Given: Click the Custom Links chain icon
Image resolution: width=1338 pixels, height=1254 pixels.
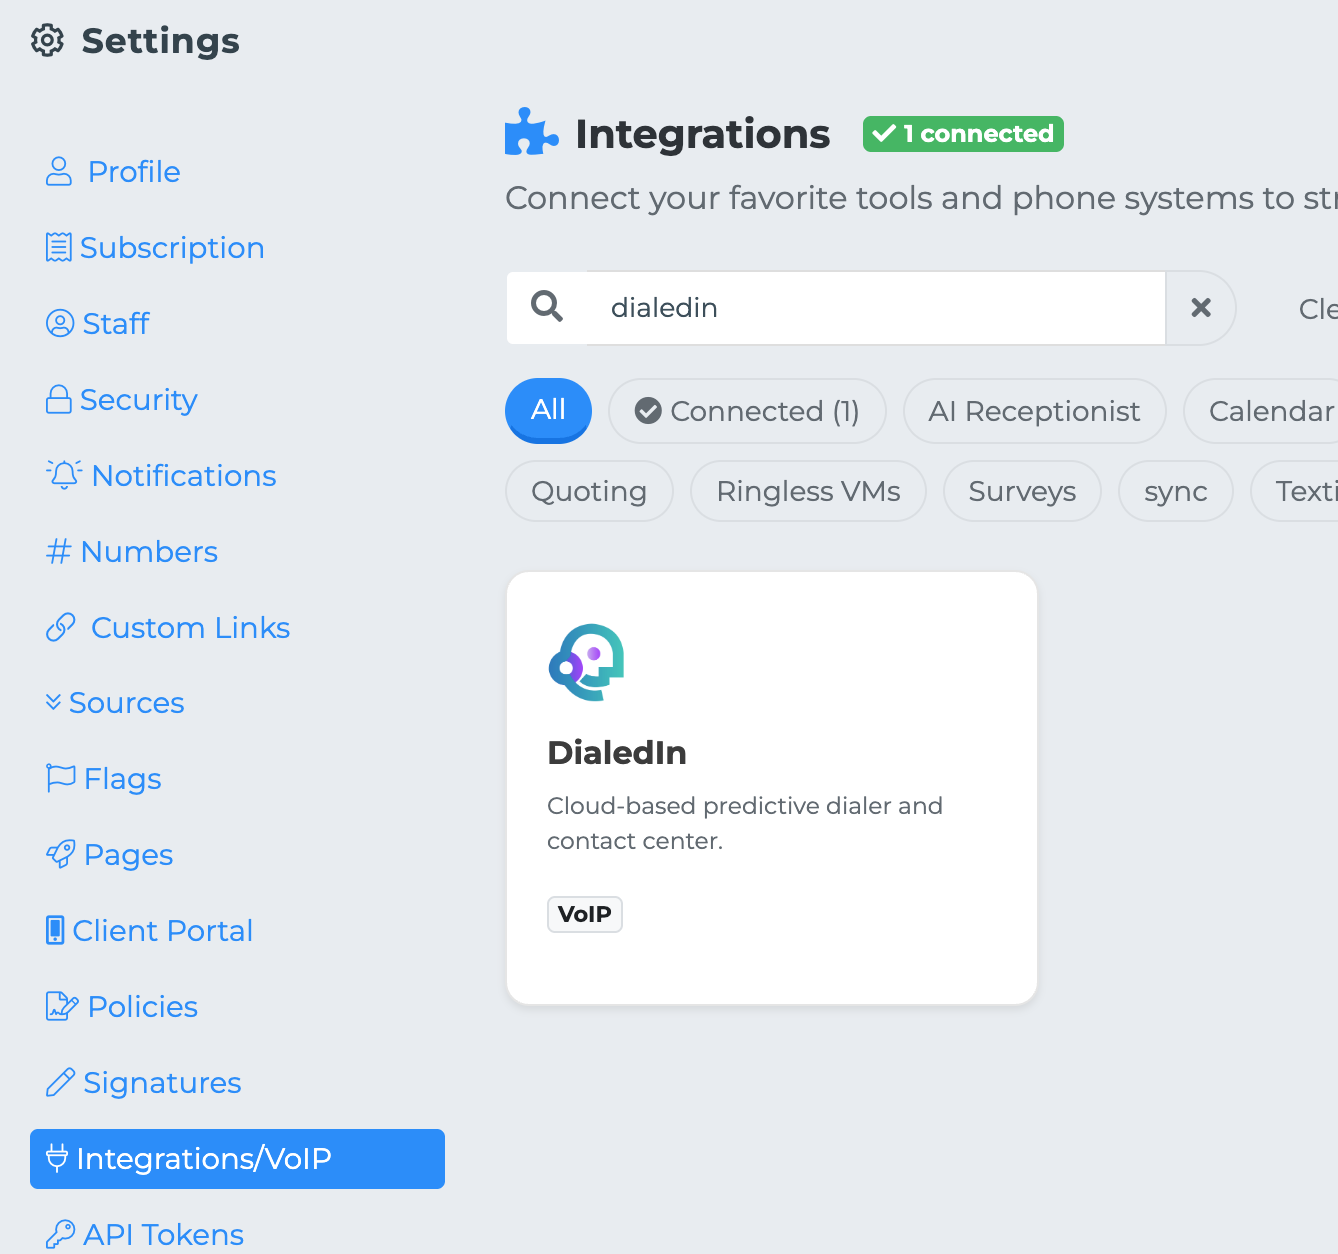Looking at the screenshot, I should (61, 628).
